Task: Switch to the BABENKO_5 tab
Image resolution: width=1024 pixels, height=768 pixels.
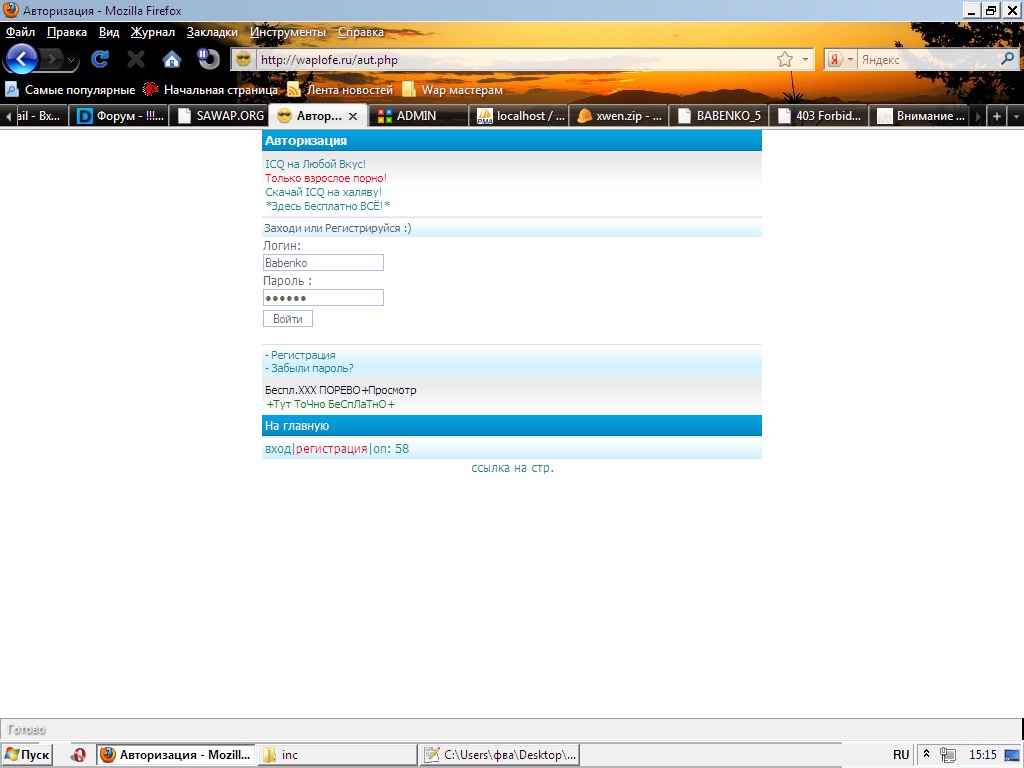Action: 719,116
